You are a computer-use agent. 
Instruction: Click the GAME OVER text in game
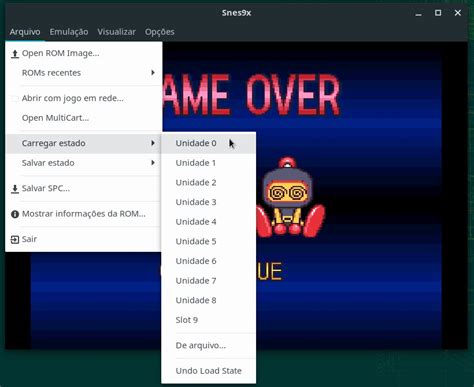pos(251,95)
